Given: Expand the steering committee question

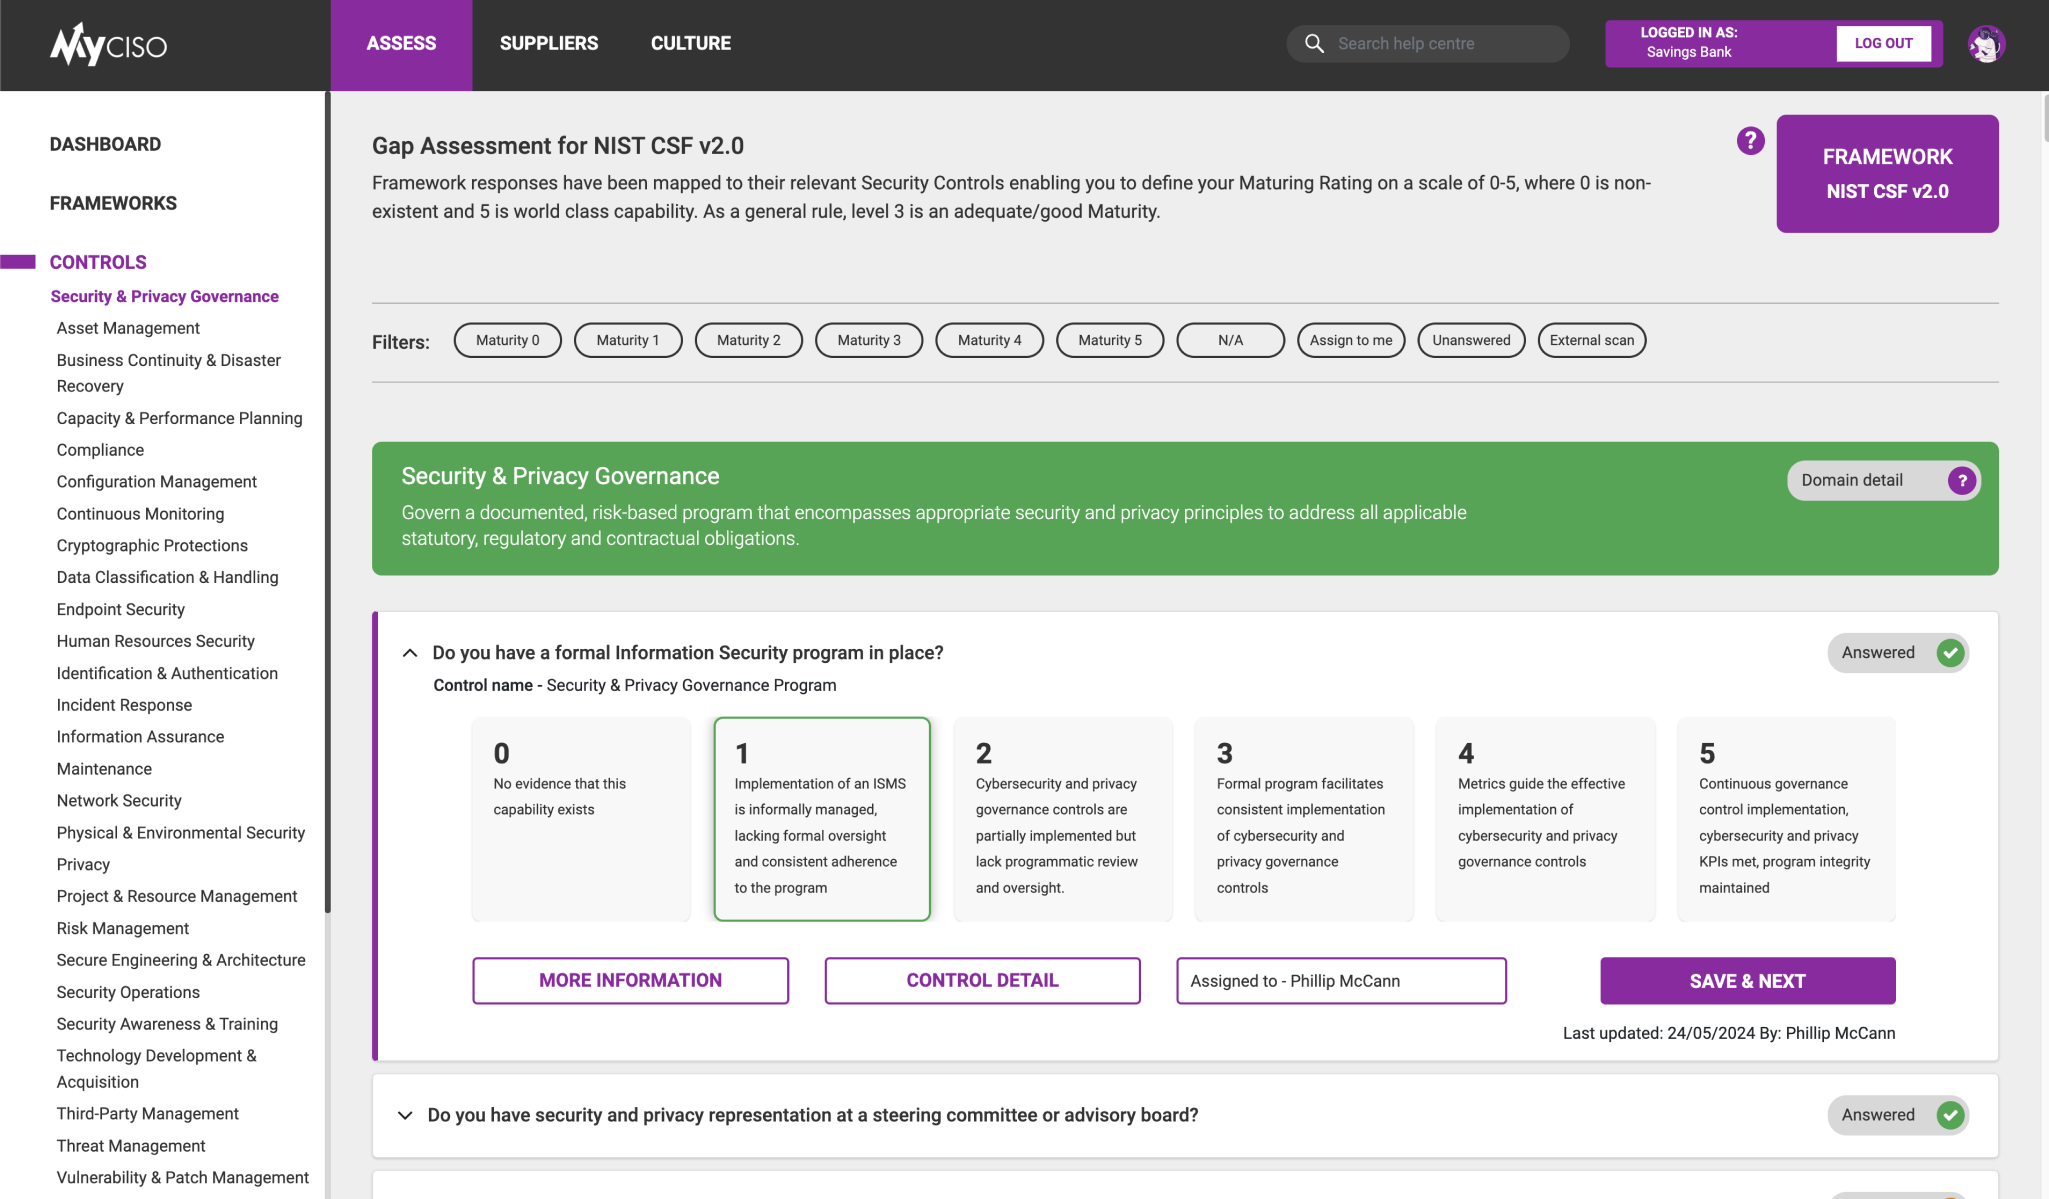Looking at the screenshot, I should (x=405, y=1115).
